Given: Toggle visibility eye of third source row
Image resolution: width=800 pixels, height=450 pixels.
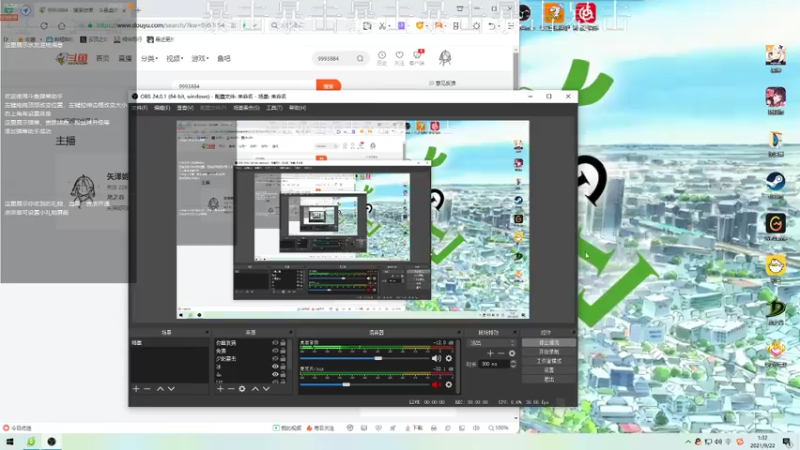Looking at the screenshot, I should click(x=276, y=359).
